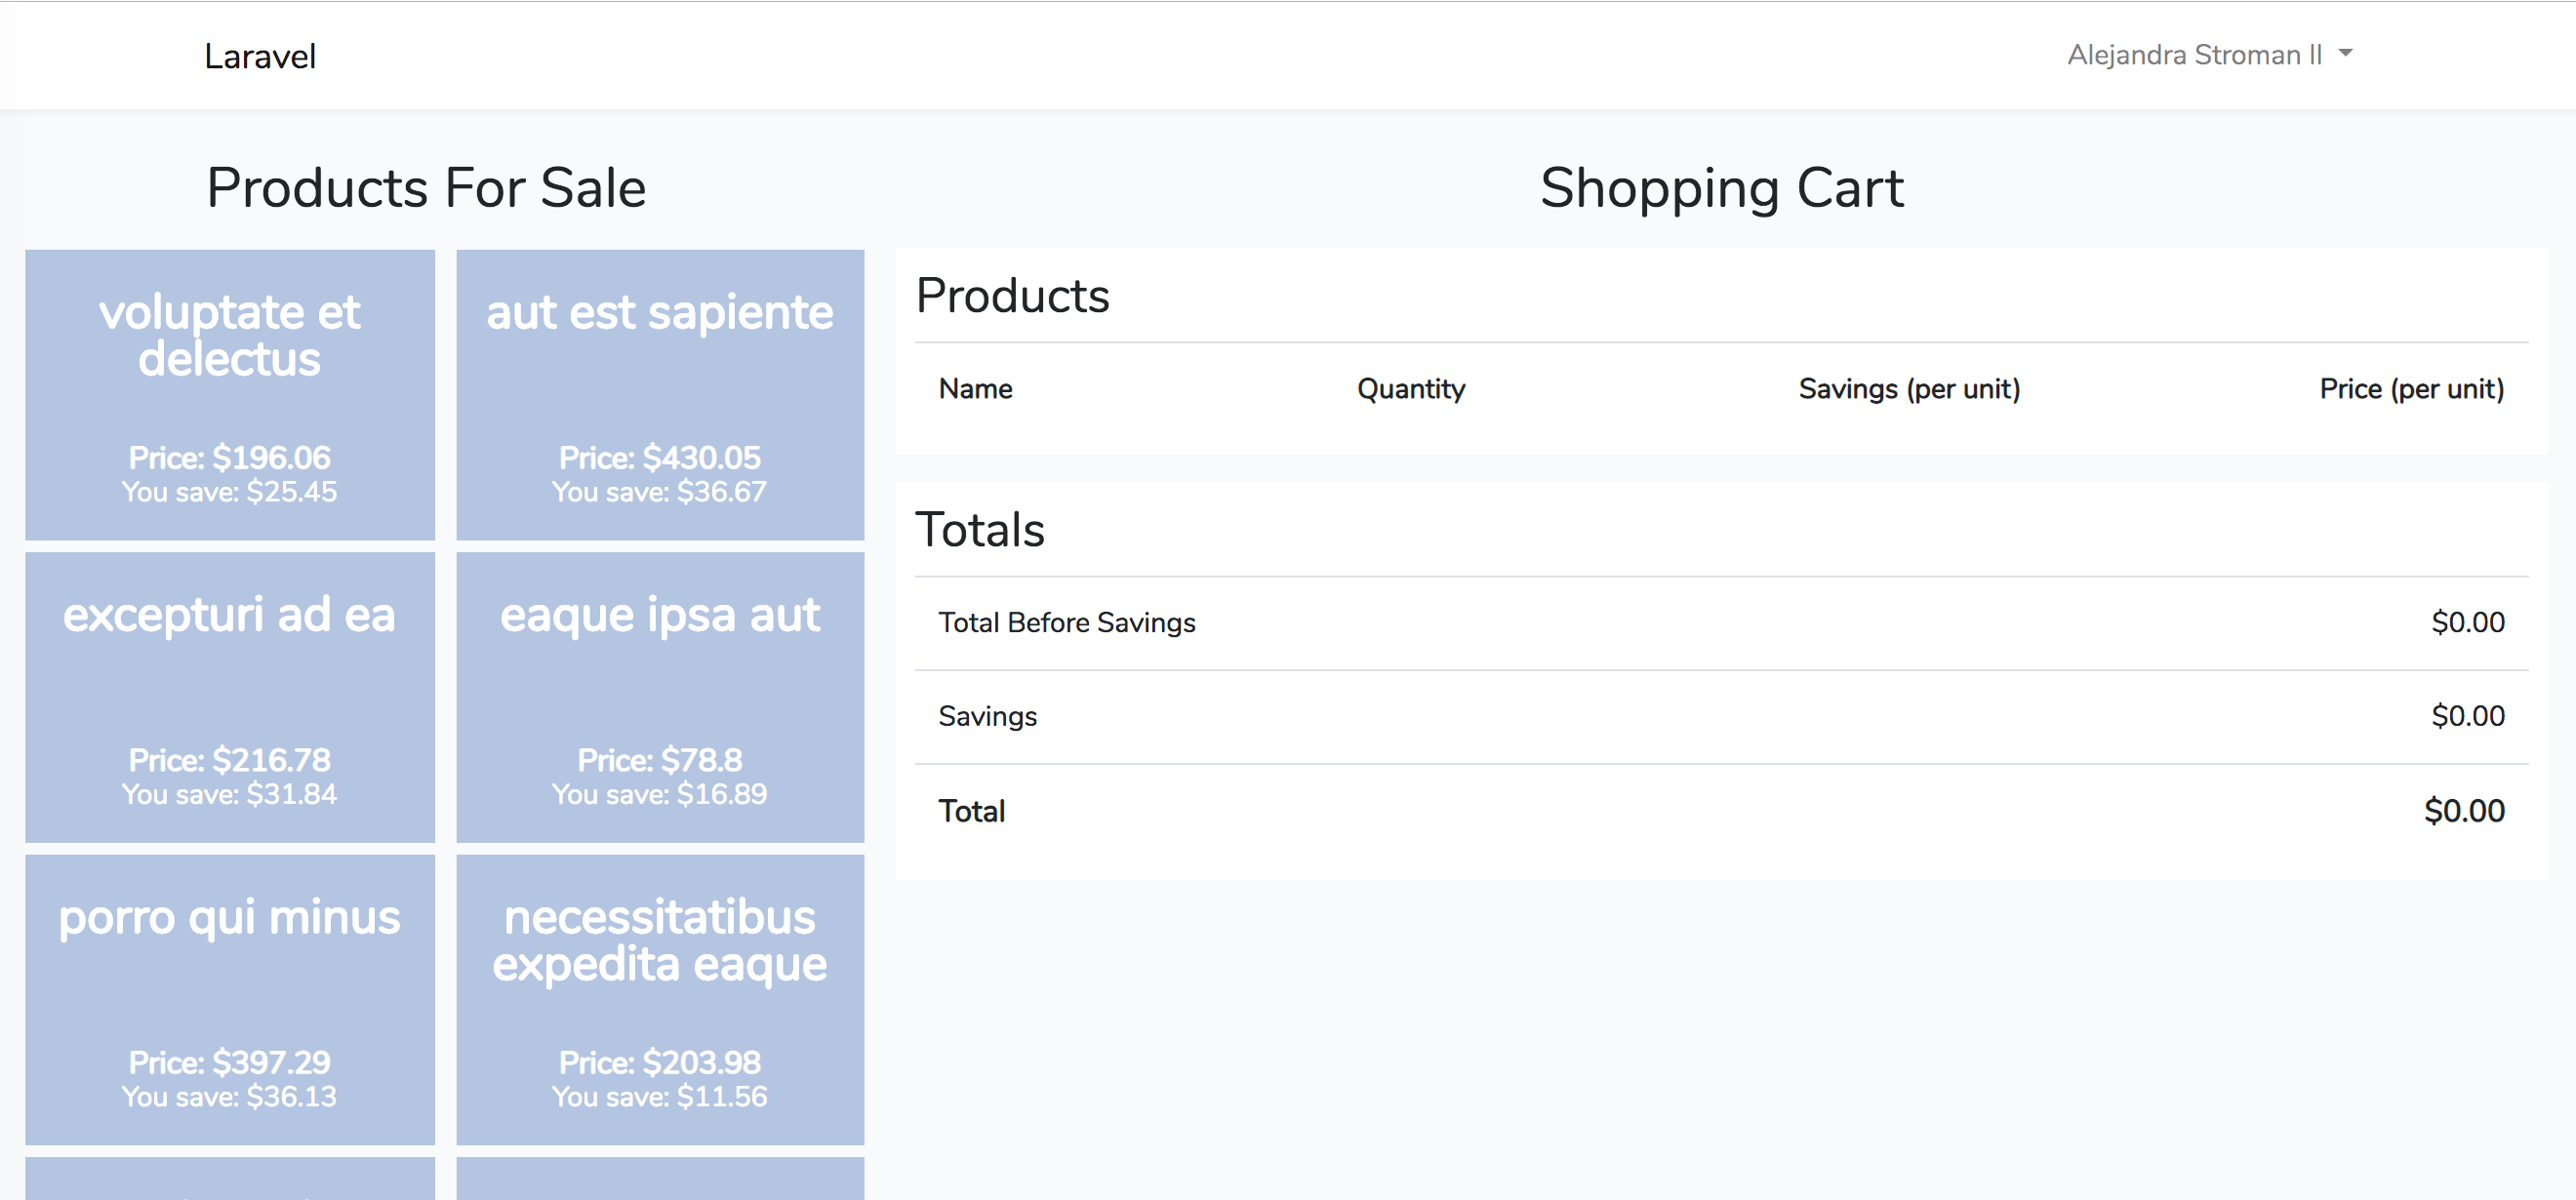This screenshot has width=2576, height=1200.
Task: Open the Laravel home link
Action: [260, 56]
